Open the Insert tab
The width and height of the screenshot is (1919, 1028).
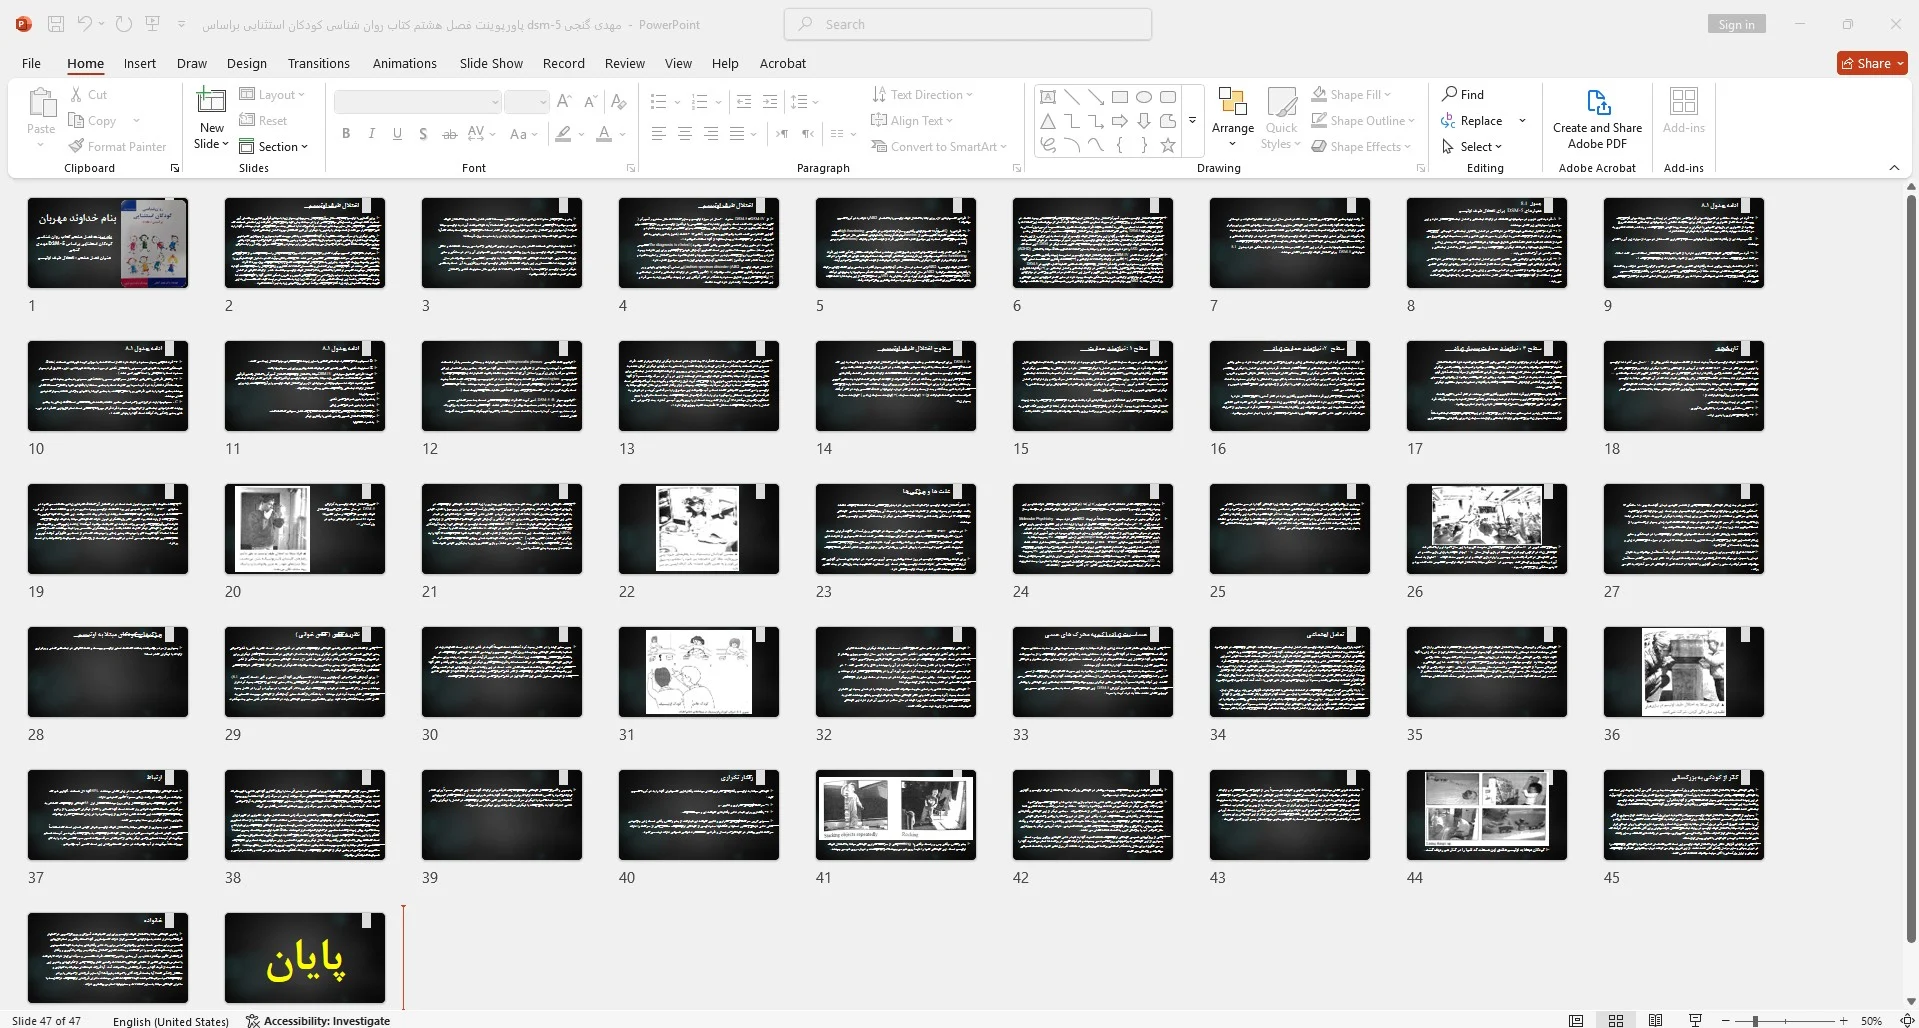(140, 63)
